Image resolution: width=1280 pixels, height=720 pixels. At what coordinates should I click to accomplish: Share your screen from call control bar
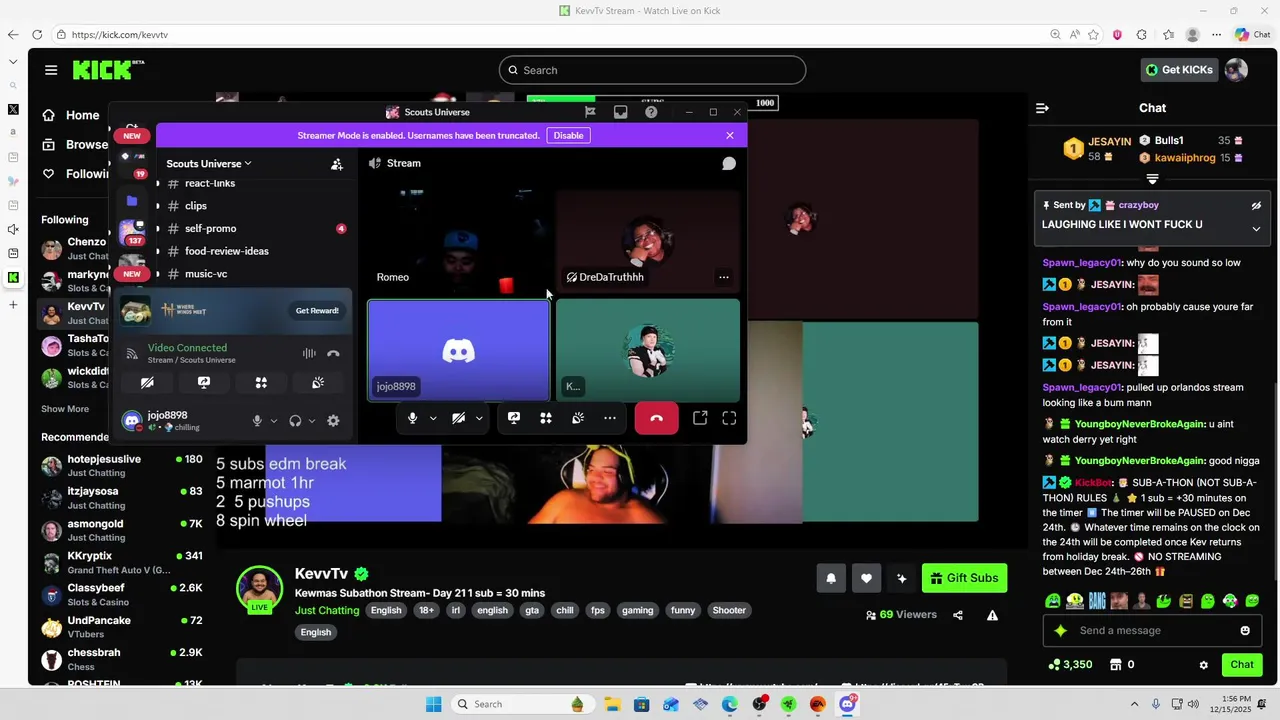514,418
